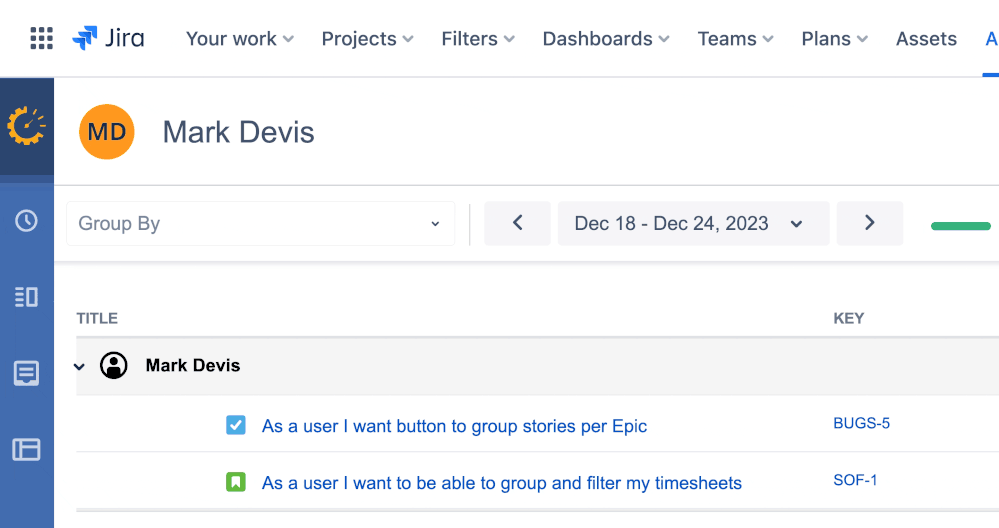Collapse the Mark Devis group row

coord(80,367)
